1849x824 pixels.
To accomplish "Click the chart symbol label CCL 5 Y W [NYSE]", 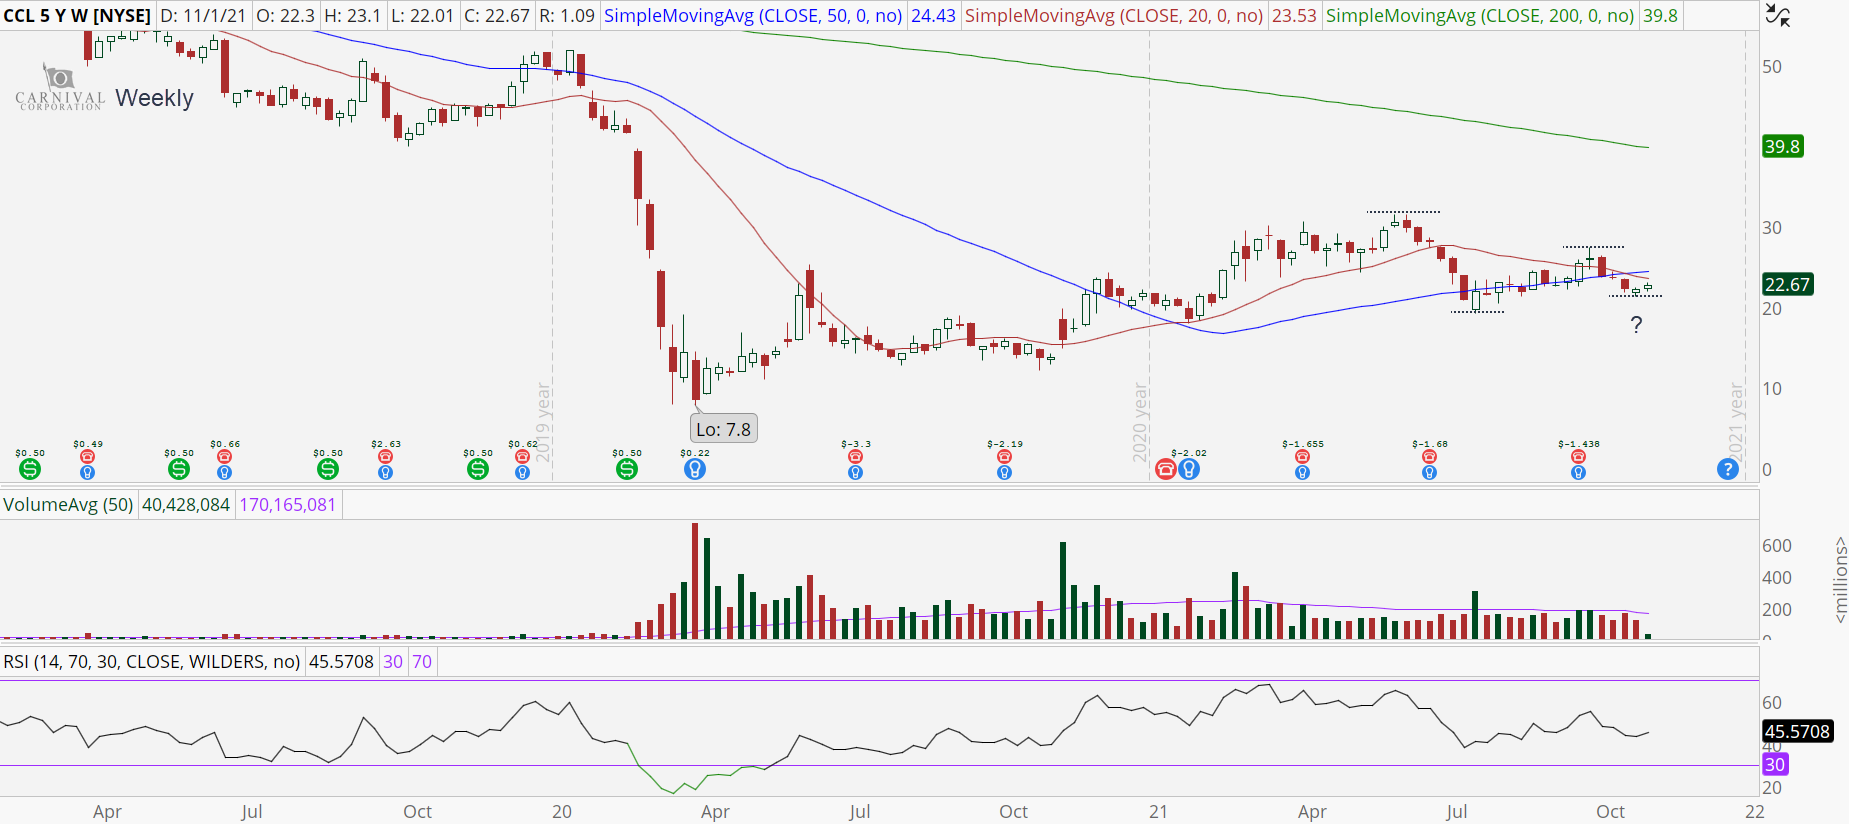I will point(77,16).
